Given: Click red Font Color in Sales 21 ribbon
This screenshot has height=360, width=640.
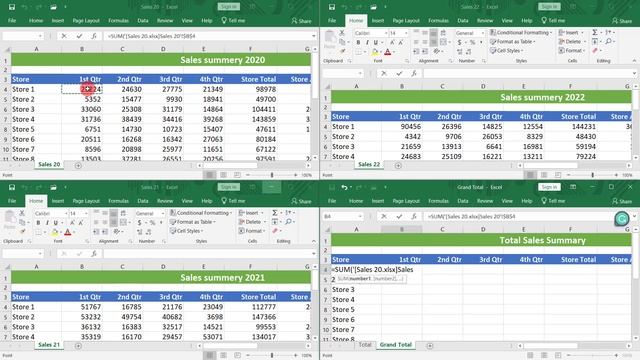Looking at the screenshot, I should pos(68,232).
